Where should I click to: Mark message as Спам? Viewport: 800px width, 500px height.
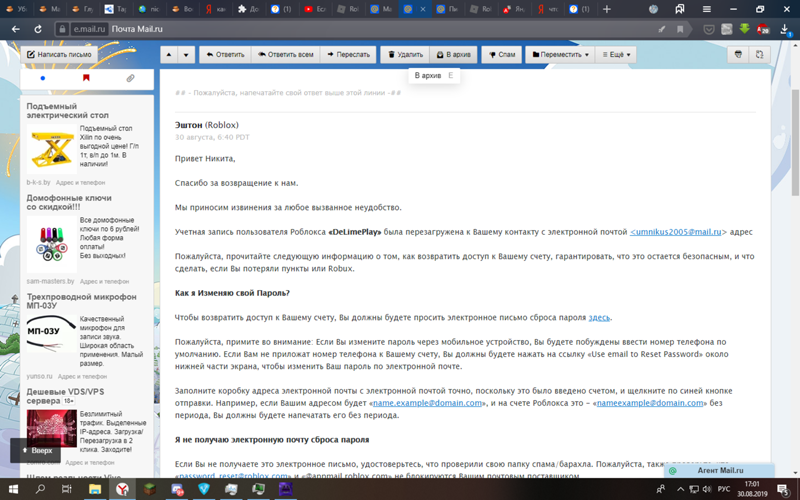click(502, 55)
